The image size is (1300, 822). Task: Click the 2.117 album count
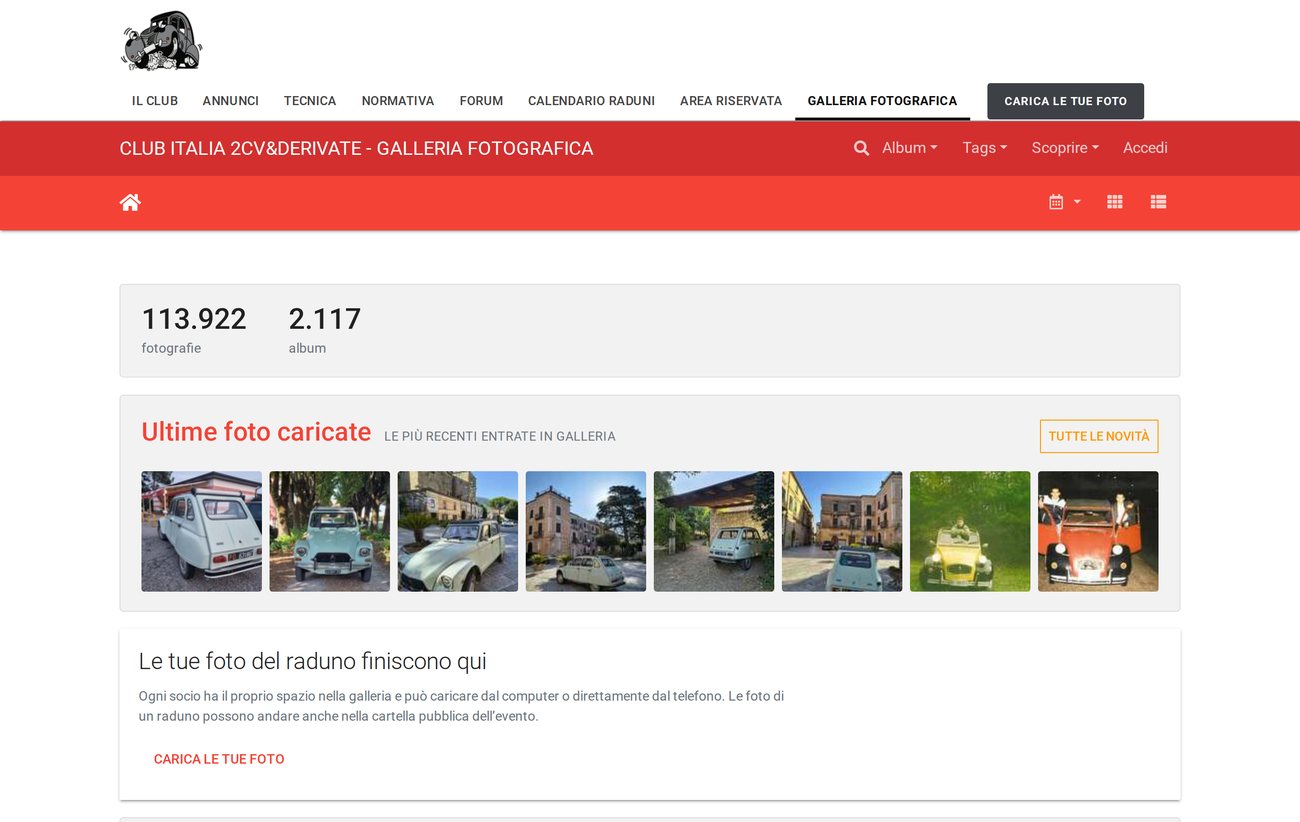pyautogui.click(x=324, y=330)
